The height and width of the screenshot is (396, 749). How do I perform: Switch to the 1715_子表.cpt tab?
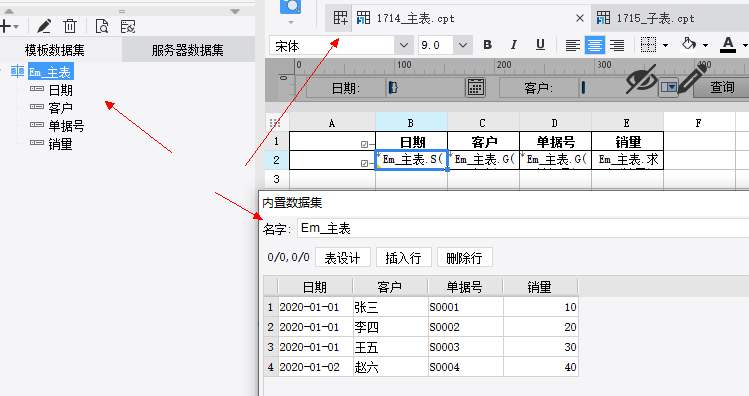[655, 19]
